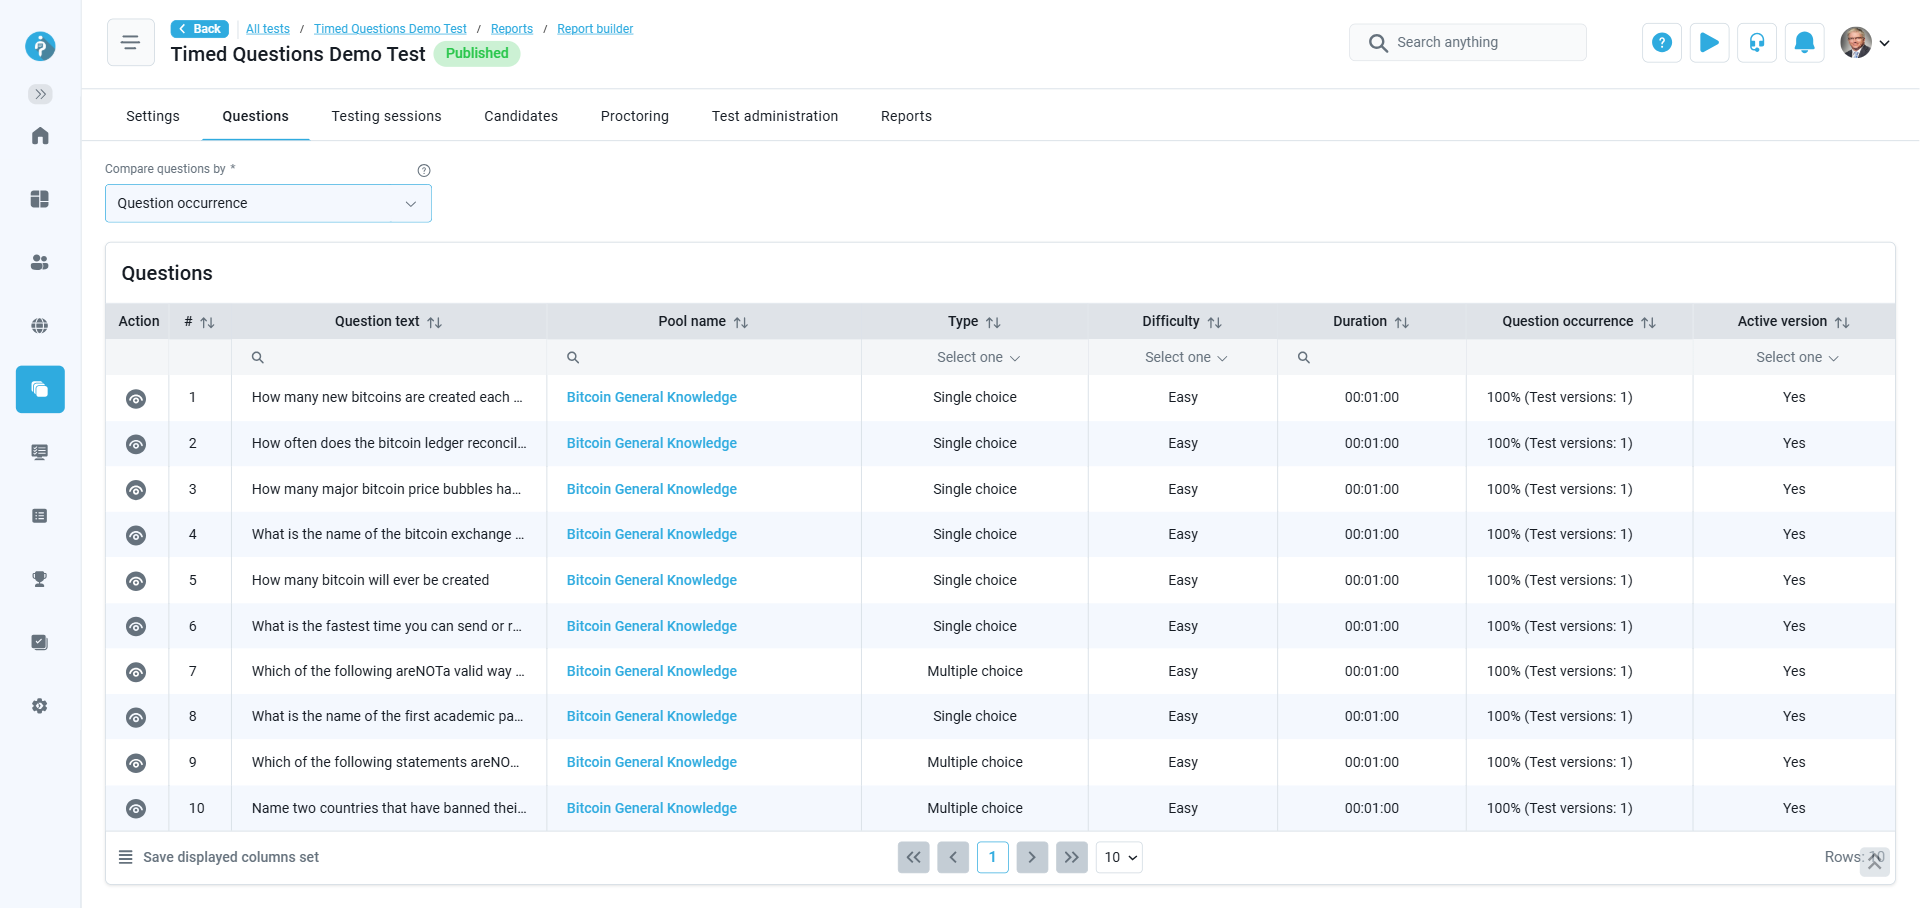Preview question 10 using eye icon

coord(136,809)
